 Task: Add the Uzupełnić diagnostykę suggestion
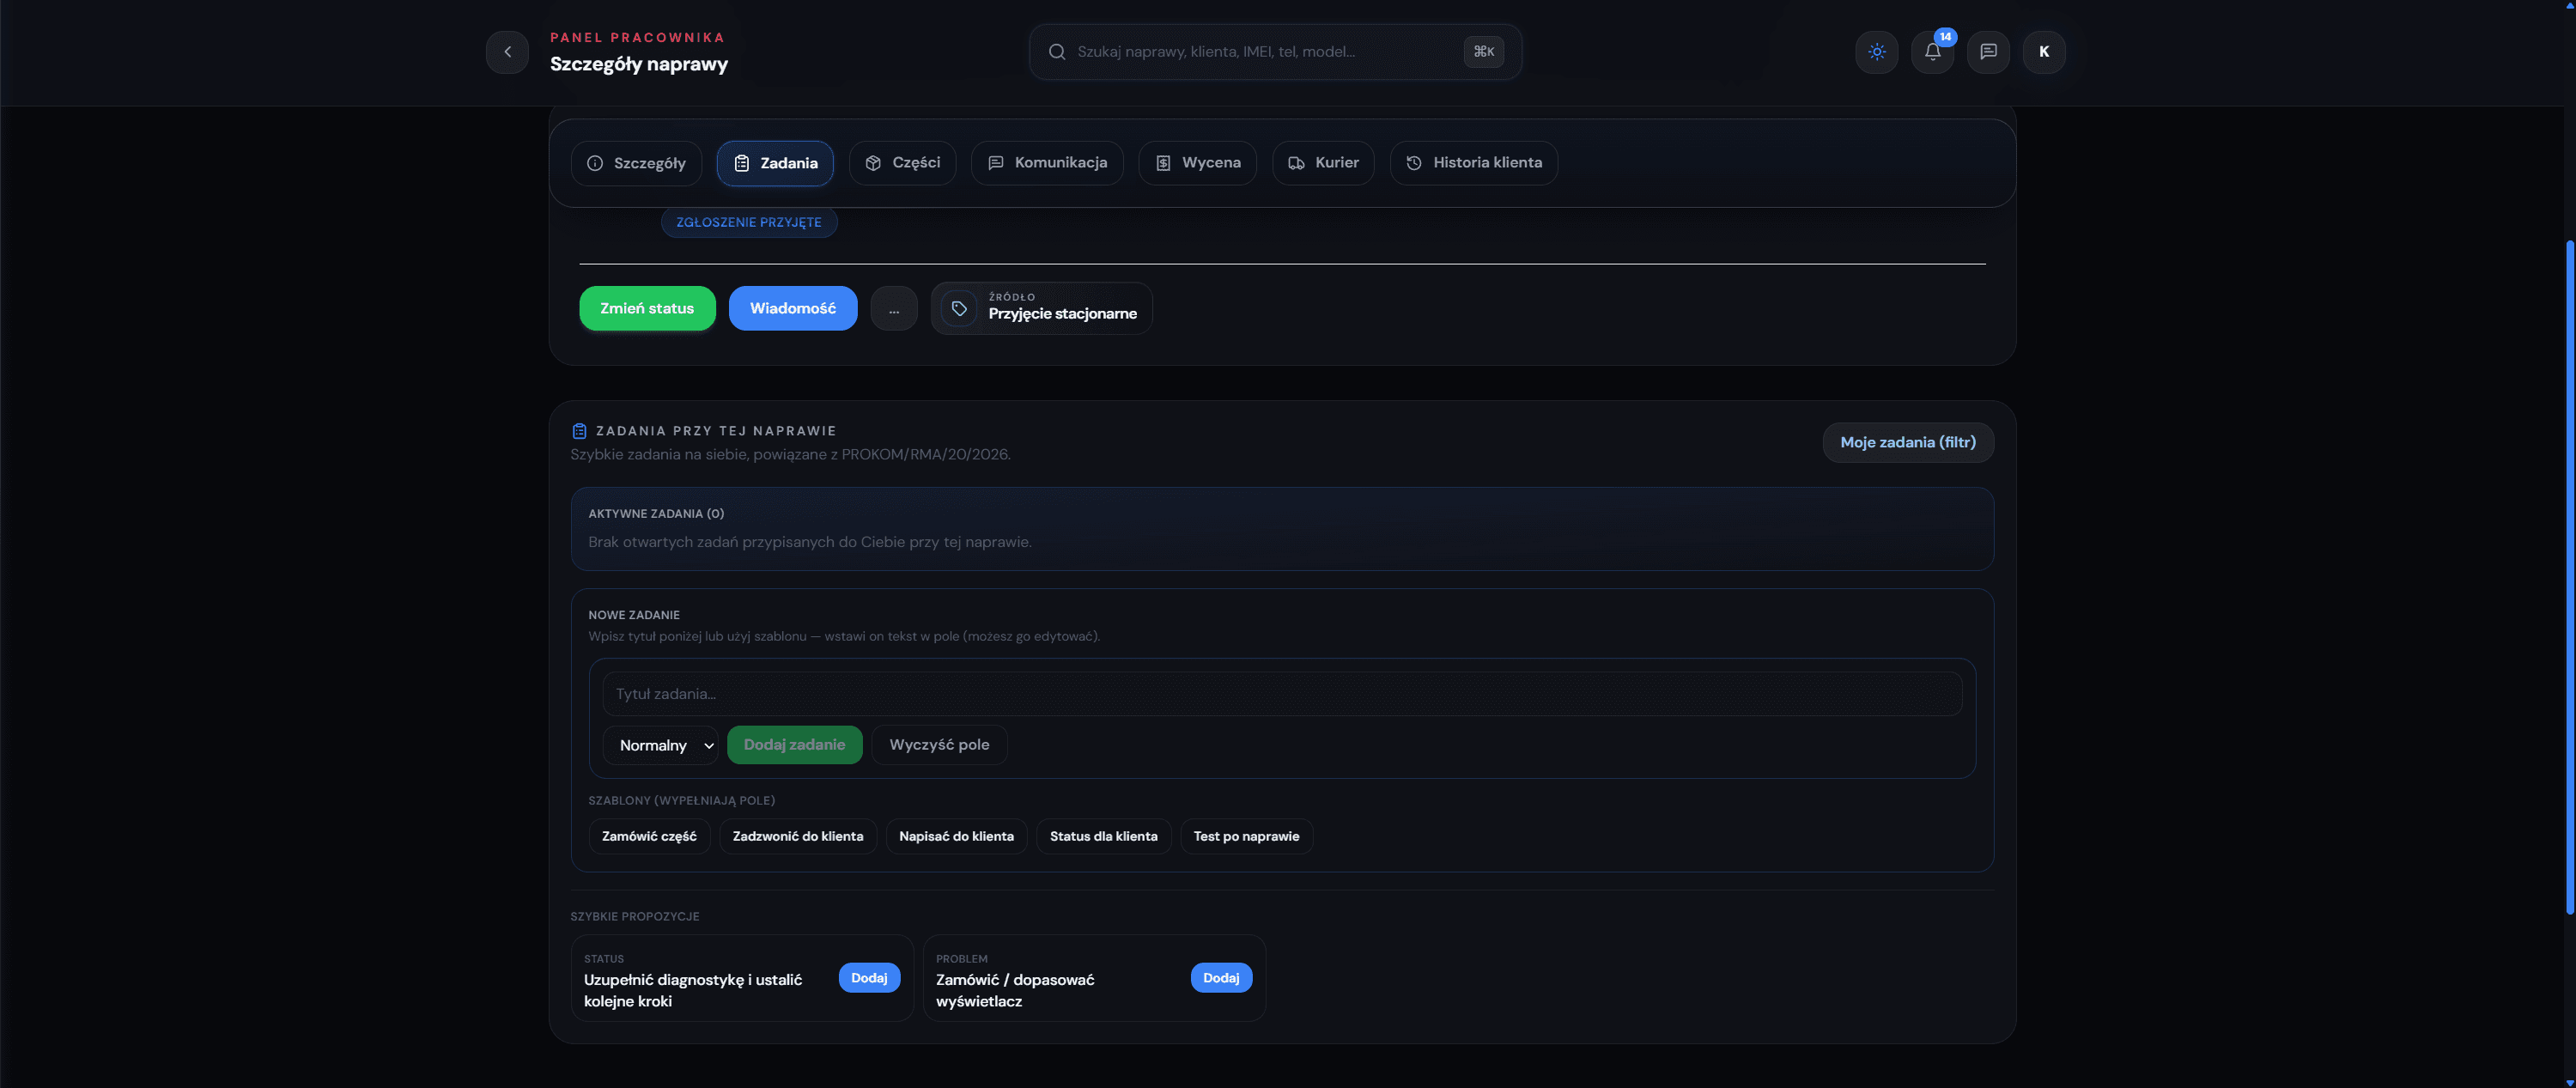(869, 978)
